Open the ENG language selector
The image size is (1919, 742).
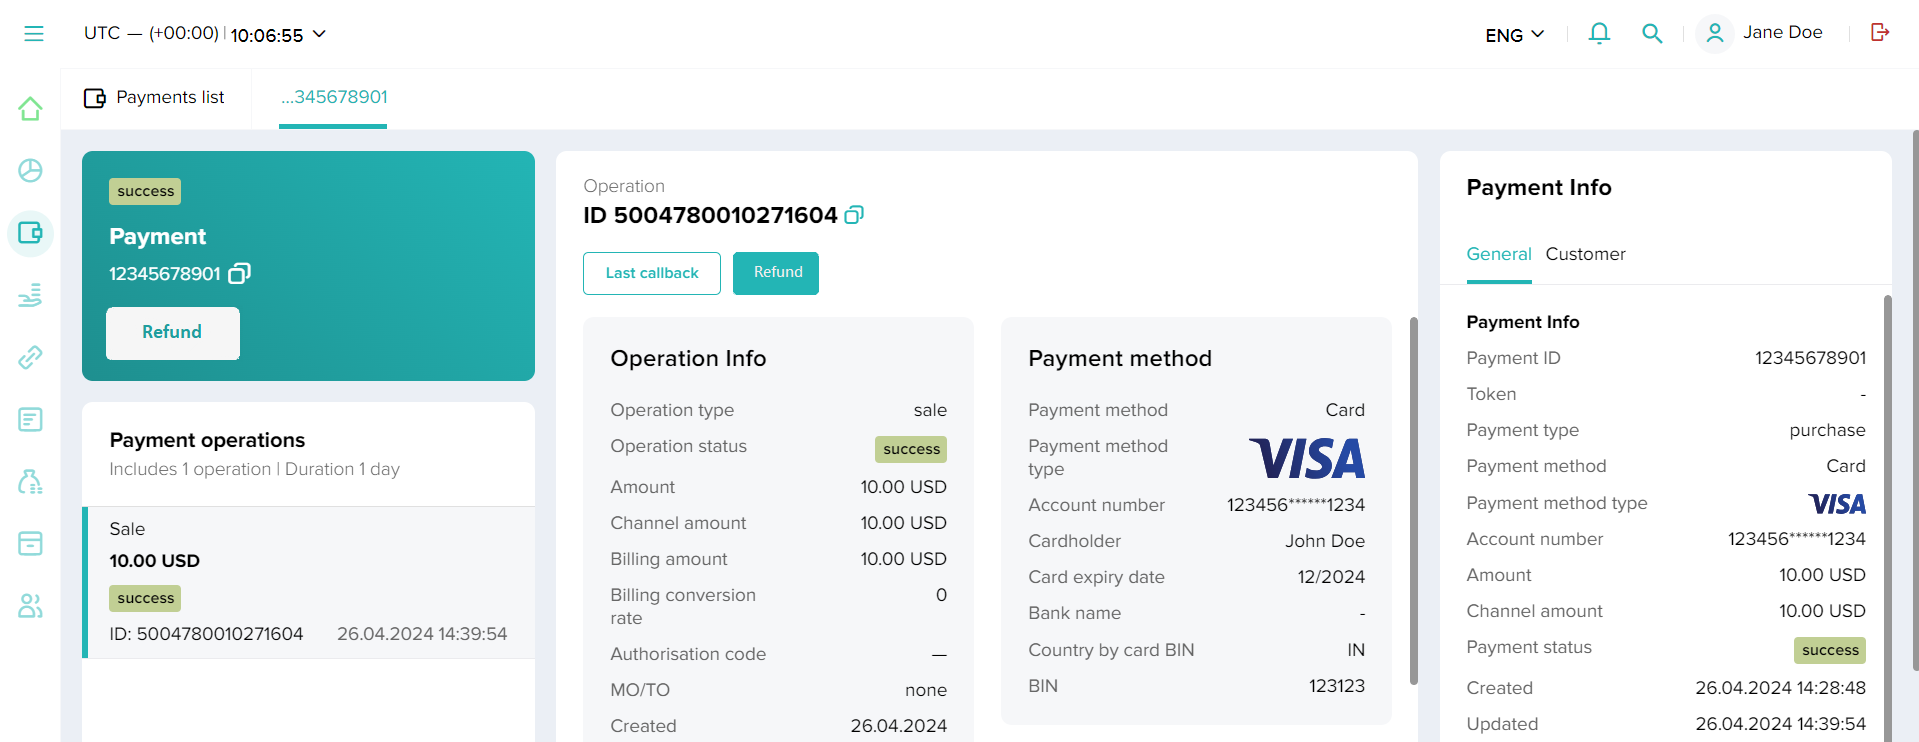pos(1514,35)
